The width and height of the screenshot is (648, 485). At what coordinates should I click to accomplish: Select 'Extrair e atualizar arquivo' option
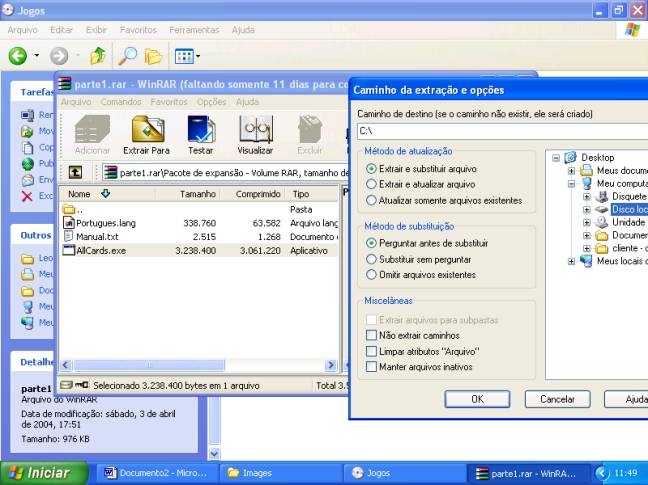pyautogui.click(x=371, y=184)
